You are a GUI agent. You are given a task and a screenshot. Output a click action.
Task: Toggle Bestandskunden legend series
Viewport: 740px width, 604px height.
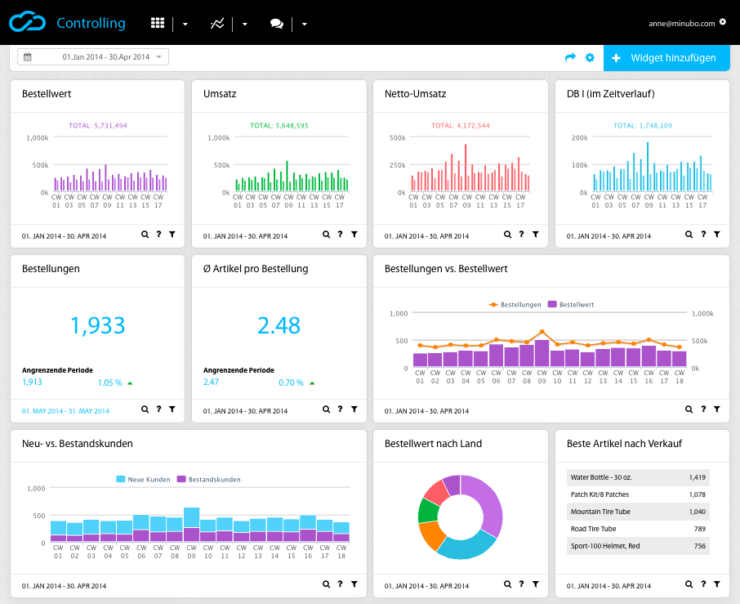click(209, 479)
